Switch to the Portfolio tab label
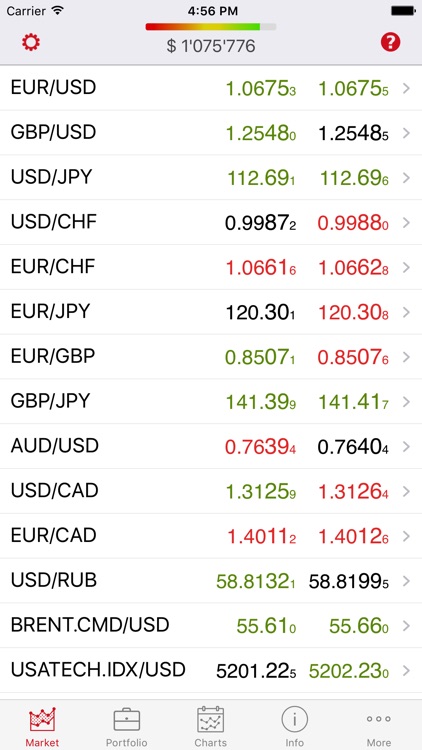422x750 pixels. point(127,743)
